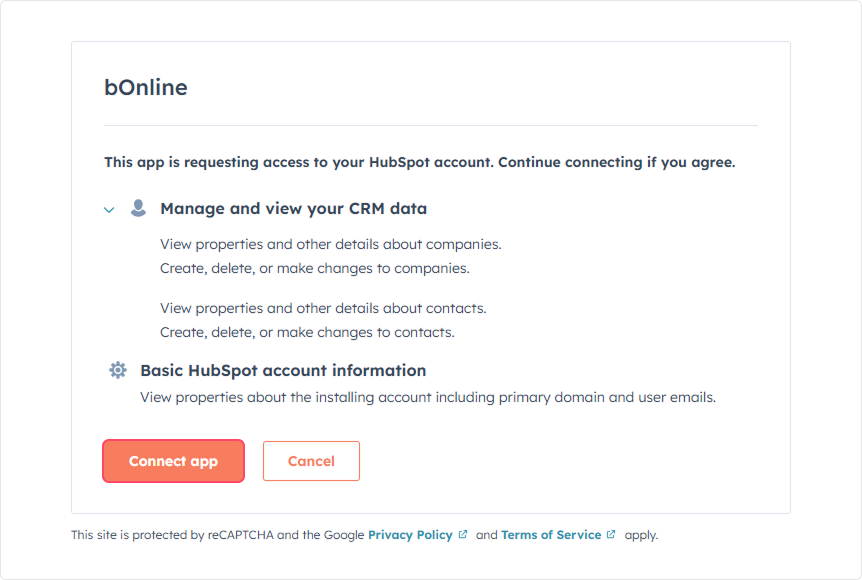Select the "Manage and view your CRM data" heading

[293, 209]
